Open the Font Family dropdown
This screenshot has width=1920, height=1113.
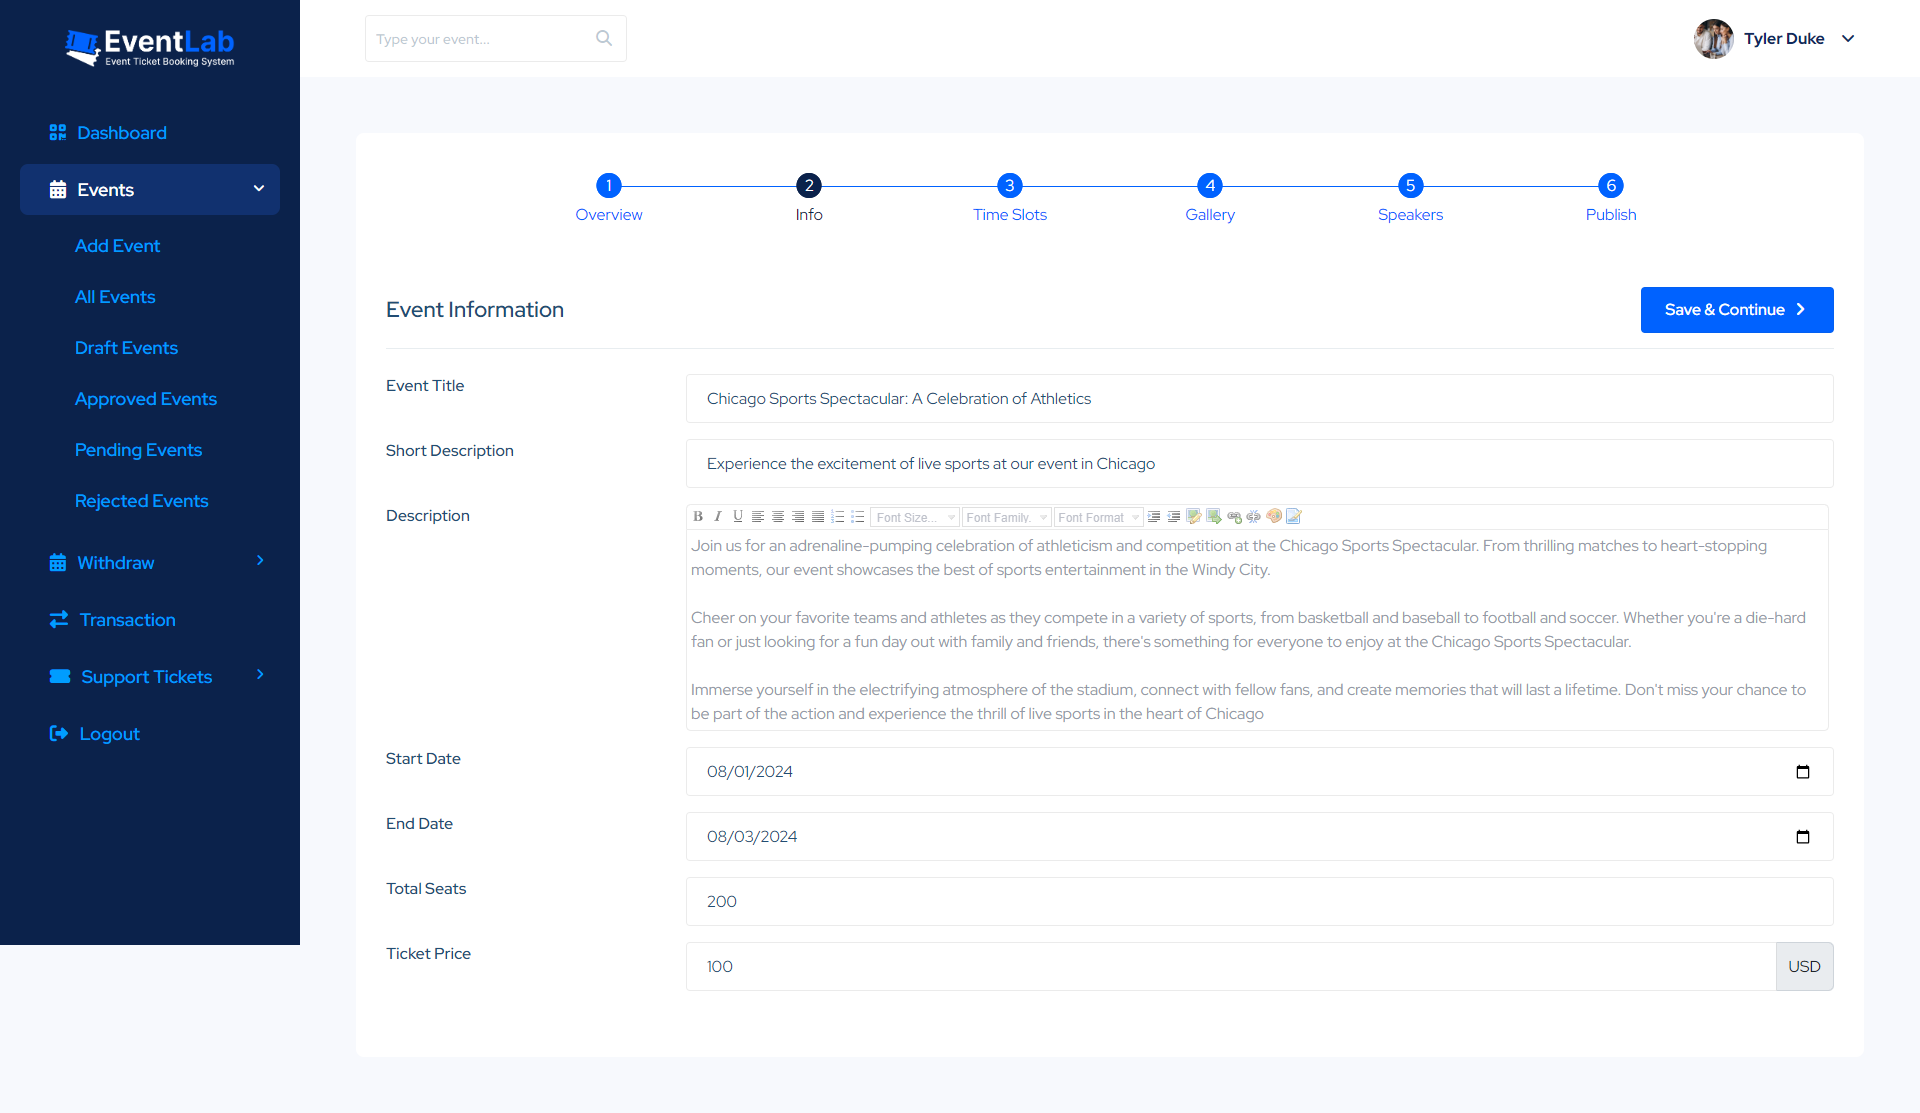point(1006,517)
